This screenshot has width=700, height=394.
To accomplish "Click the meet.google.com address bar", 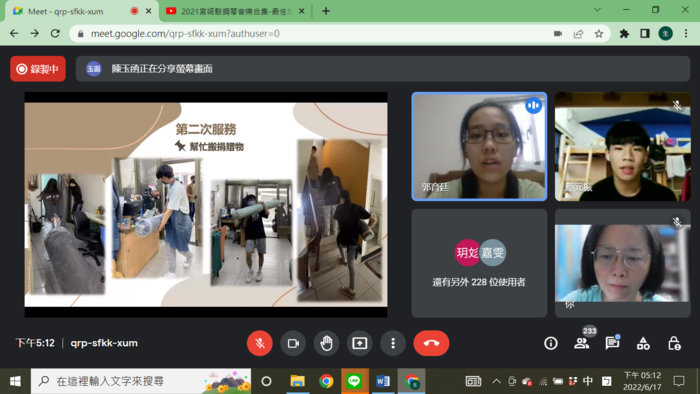I will (312, 33).
